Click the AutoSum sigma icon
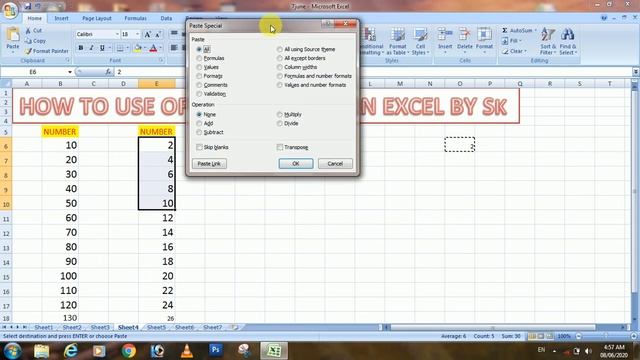The image size is (640, 360). (x=505, y=31)
